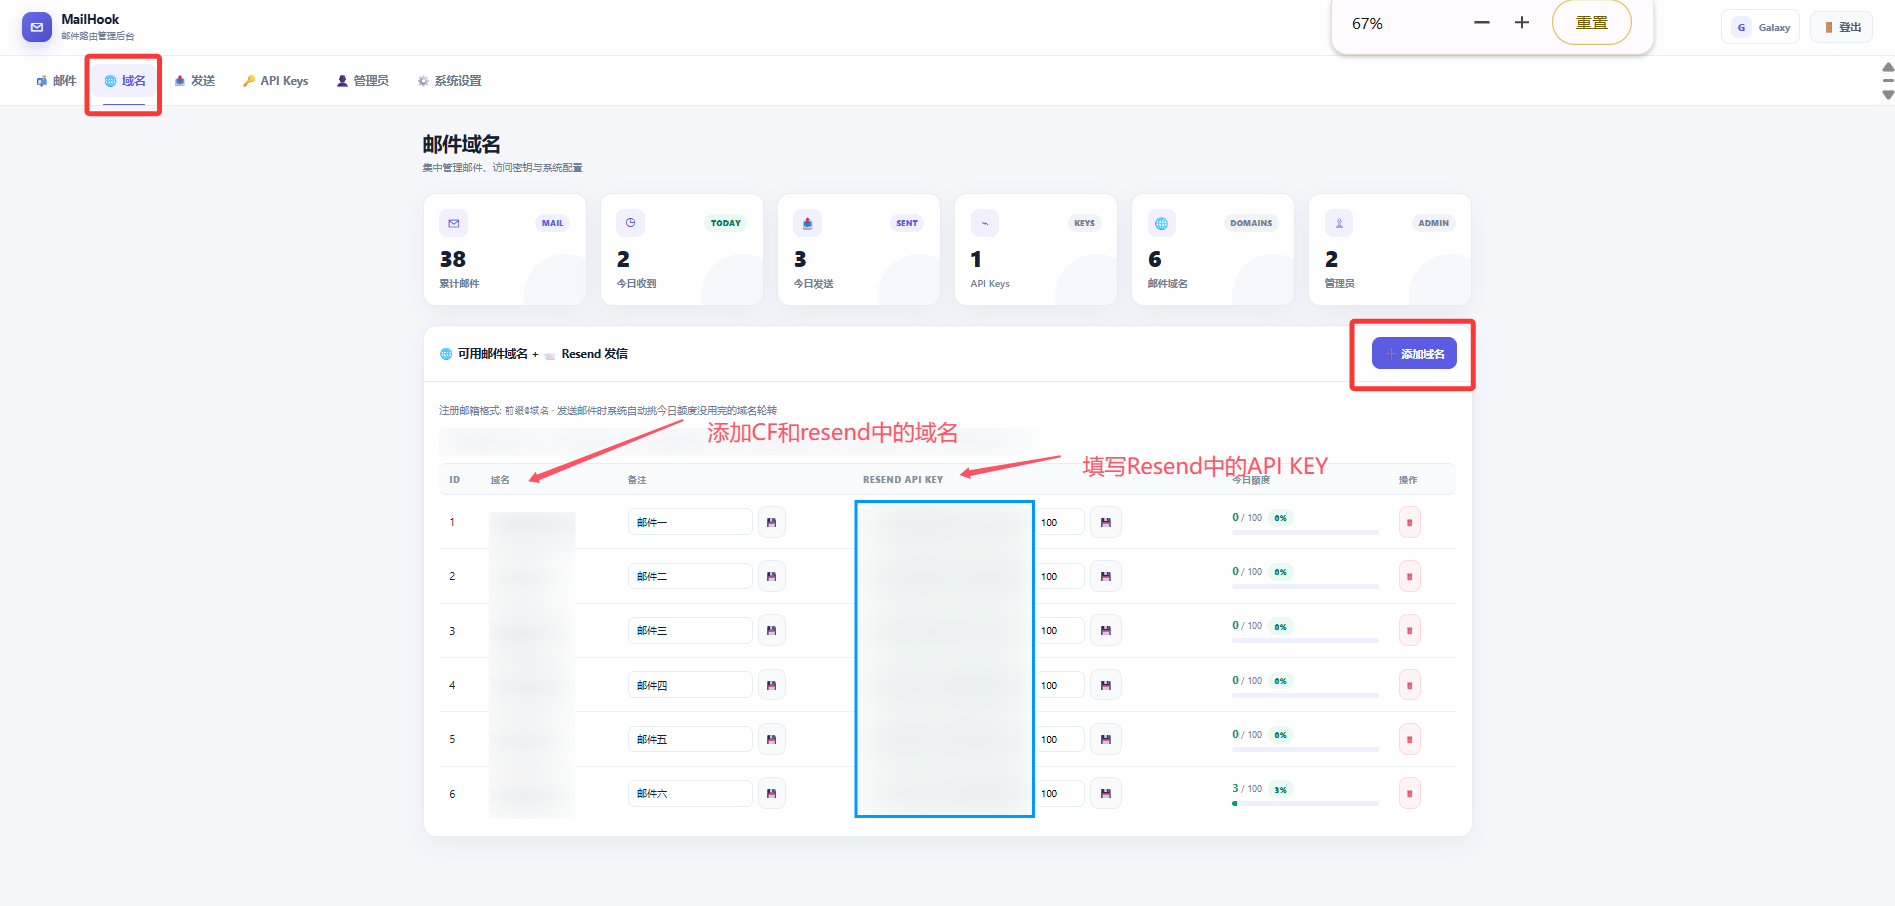The image size is (1895, 906).
Task: Open the 管理员 tab
Action: pyautogui.click(x=362, y=81)
